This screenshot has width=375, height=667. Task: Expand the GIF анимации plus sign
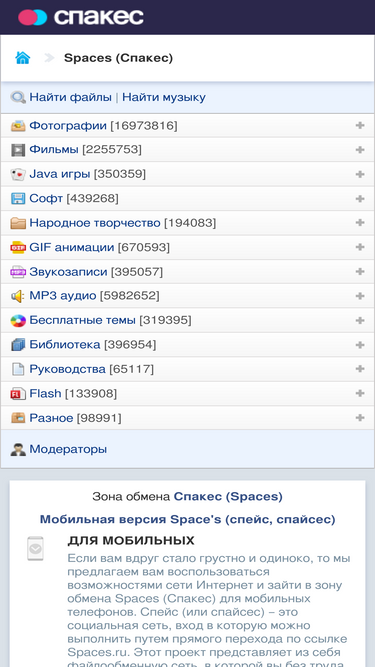(x=360, y=247)
